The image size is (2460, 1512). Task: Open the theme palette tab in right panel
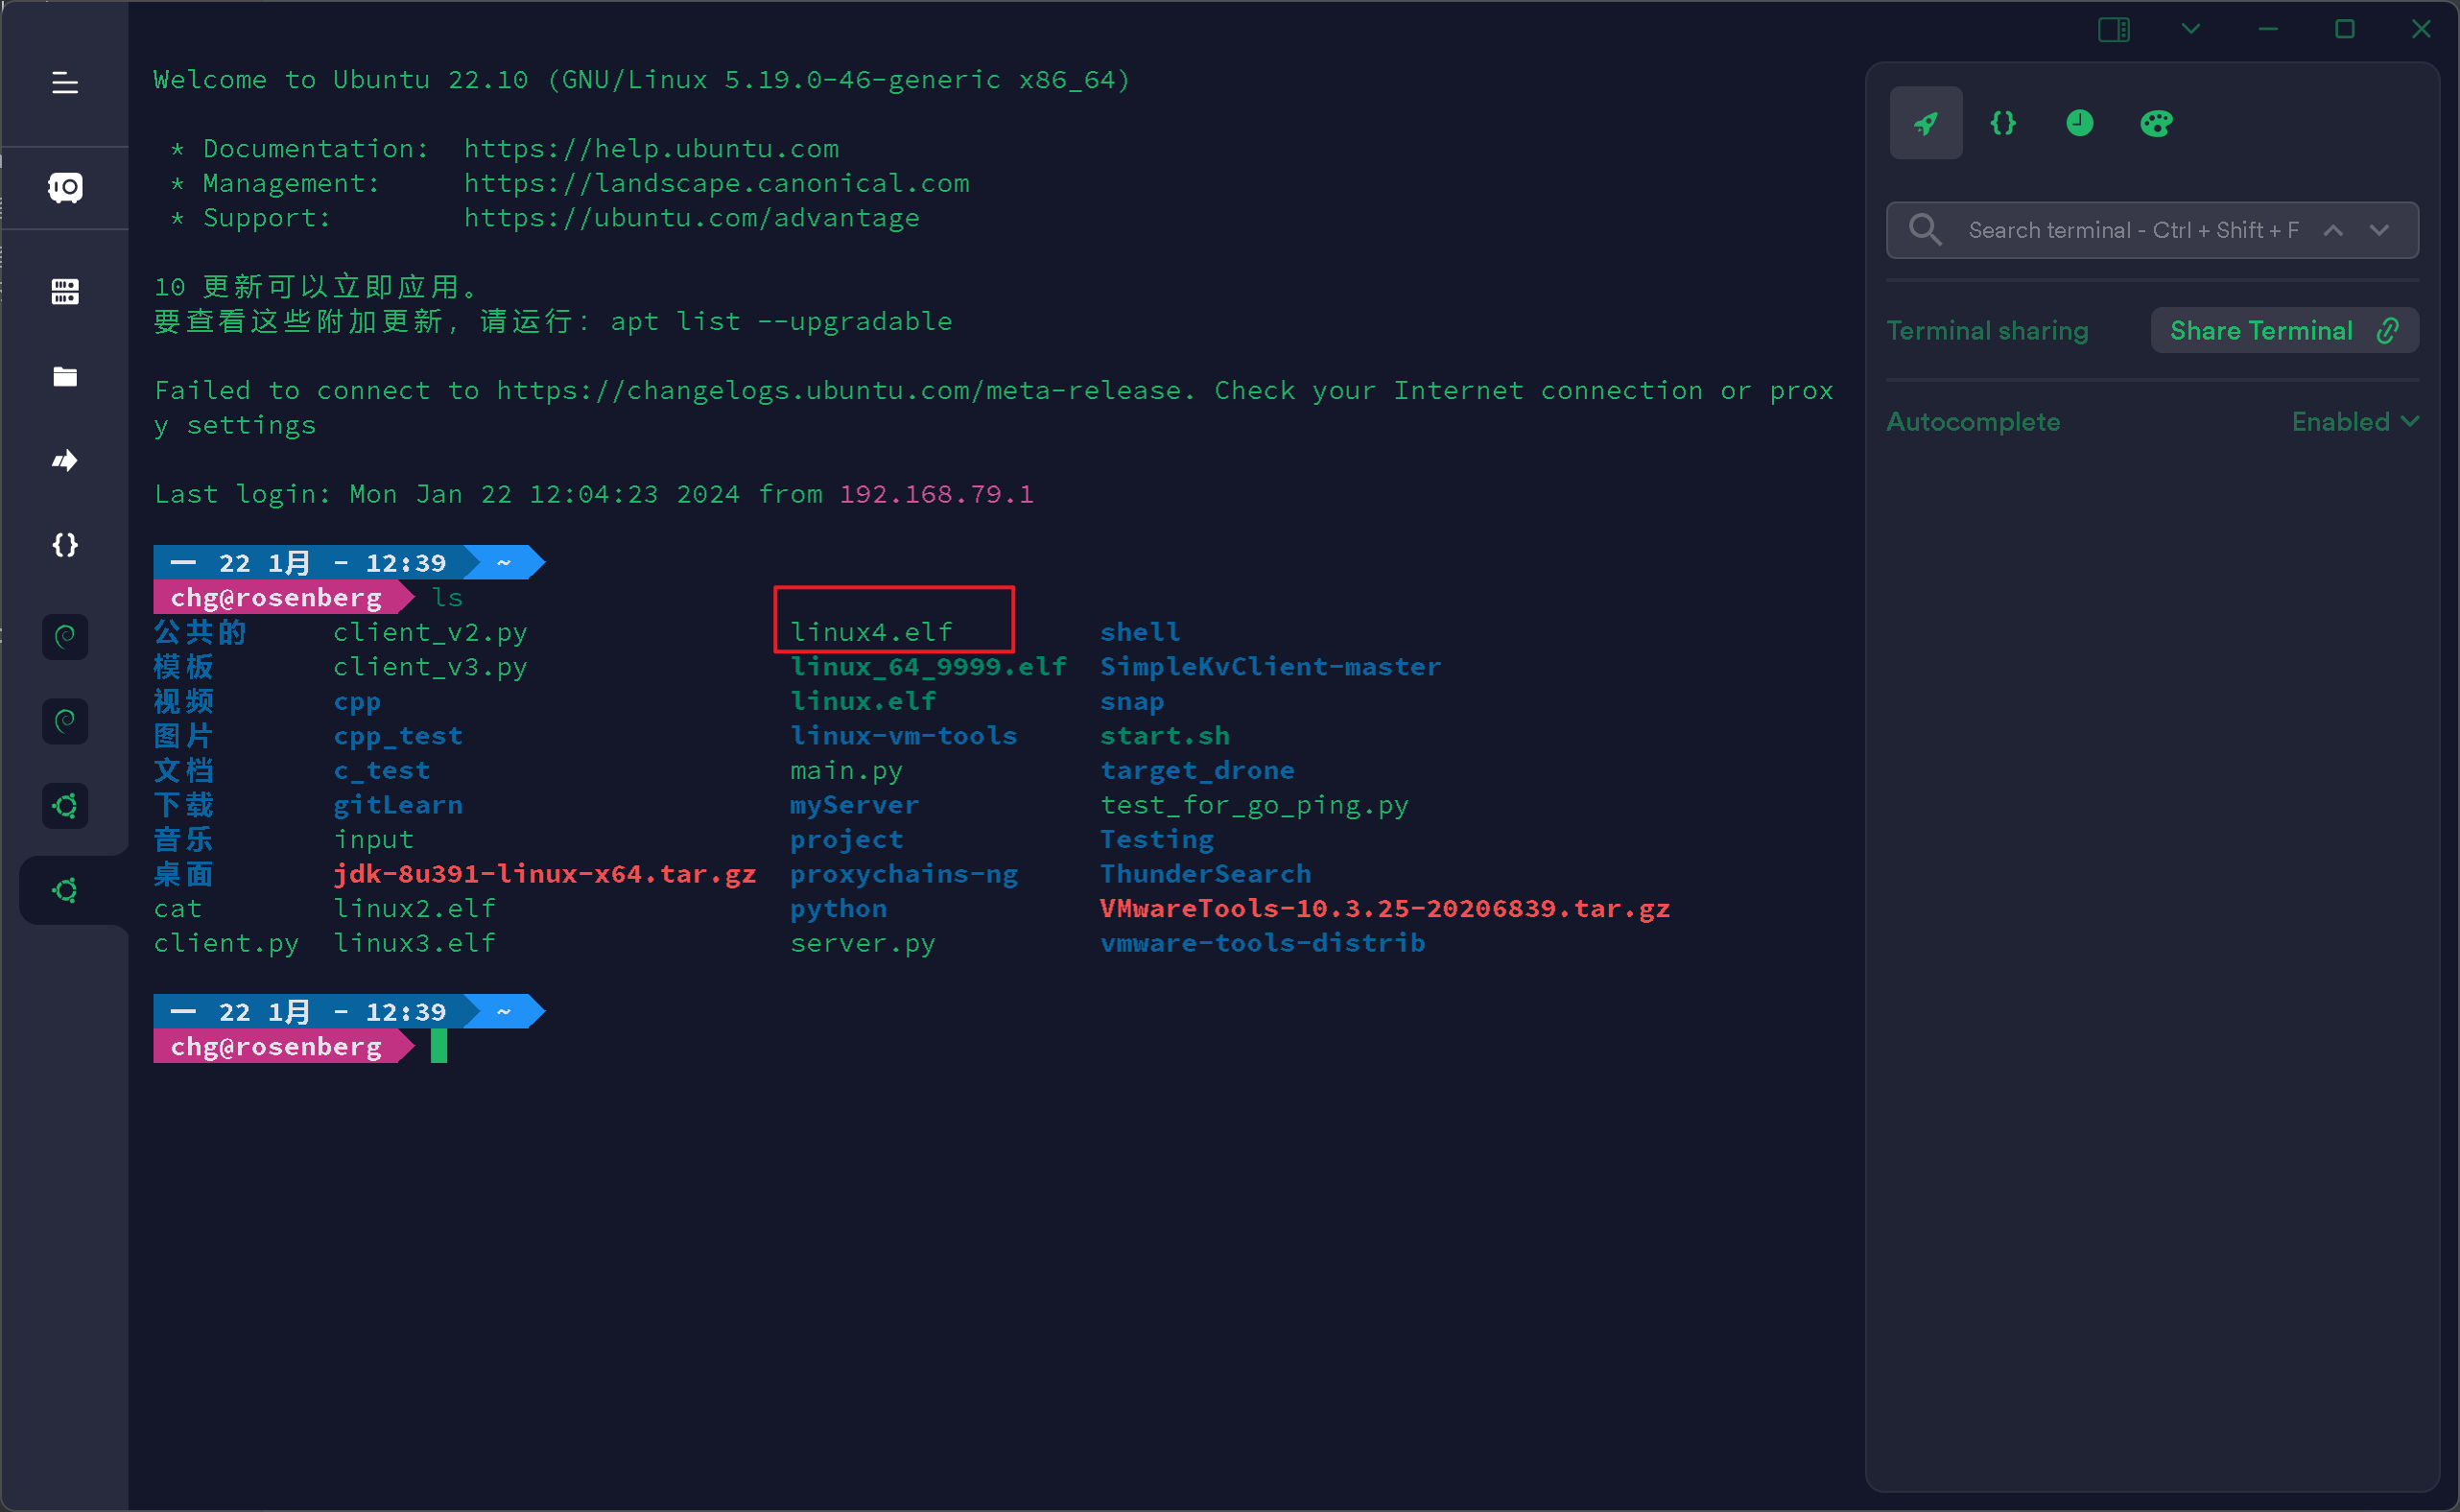(2156, 123)
